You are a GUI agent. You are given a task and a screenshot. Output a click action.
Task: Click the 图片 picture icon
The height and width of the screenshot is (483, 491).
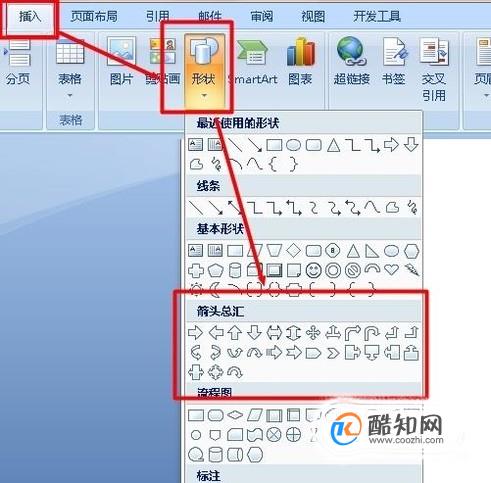[x=121, y=61]
